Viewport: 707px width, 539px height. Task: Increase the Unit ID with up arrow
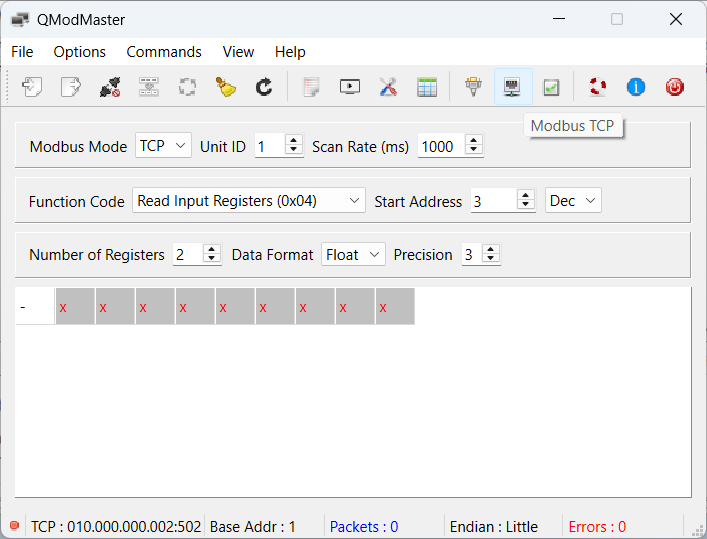click(x=294, y=140)
